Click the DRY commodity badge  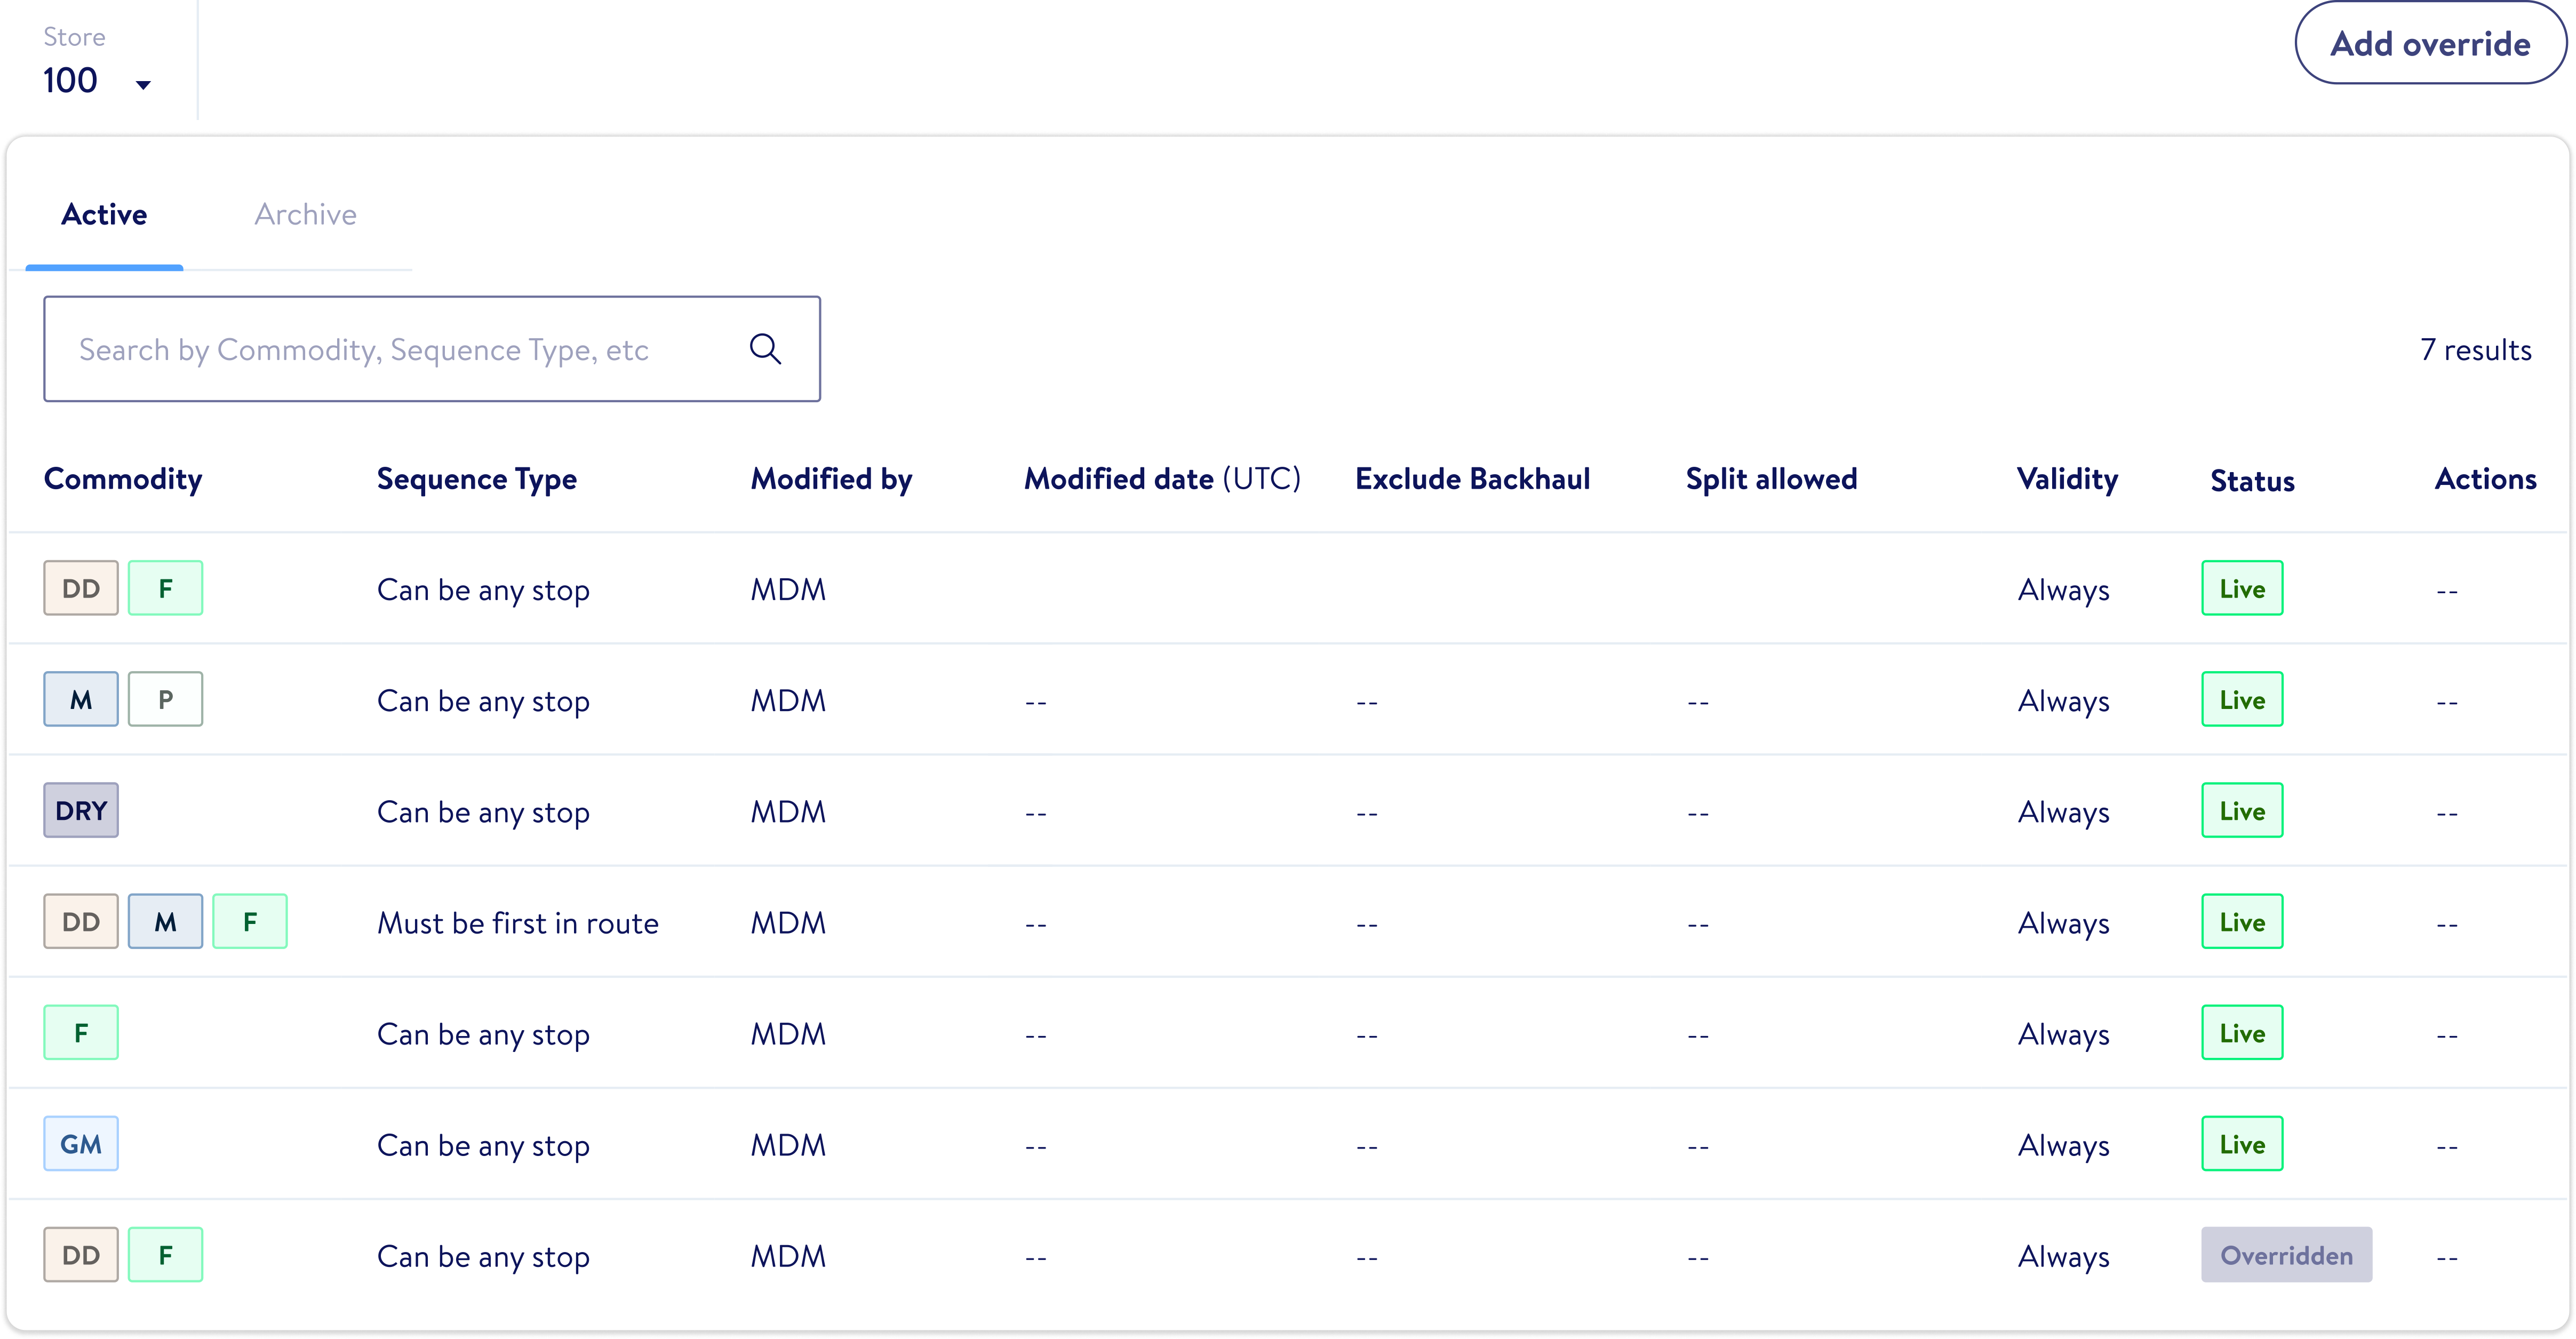click(x=81, y=810)
